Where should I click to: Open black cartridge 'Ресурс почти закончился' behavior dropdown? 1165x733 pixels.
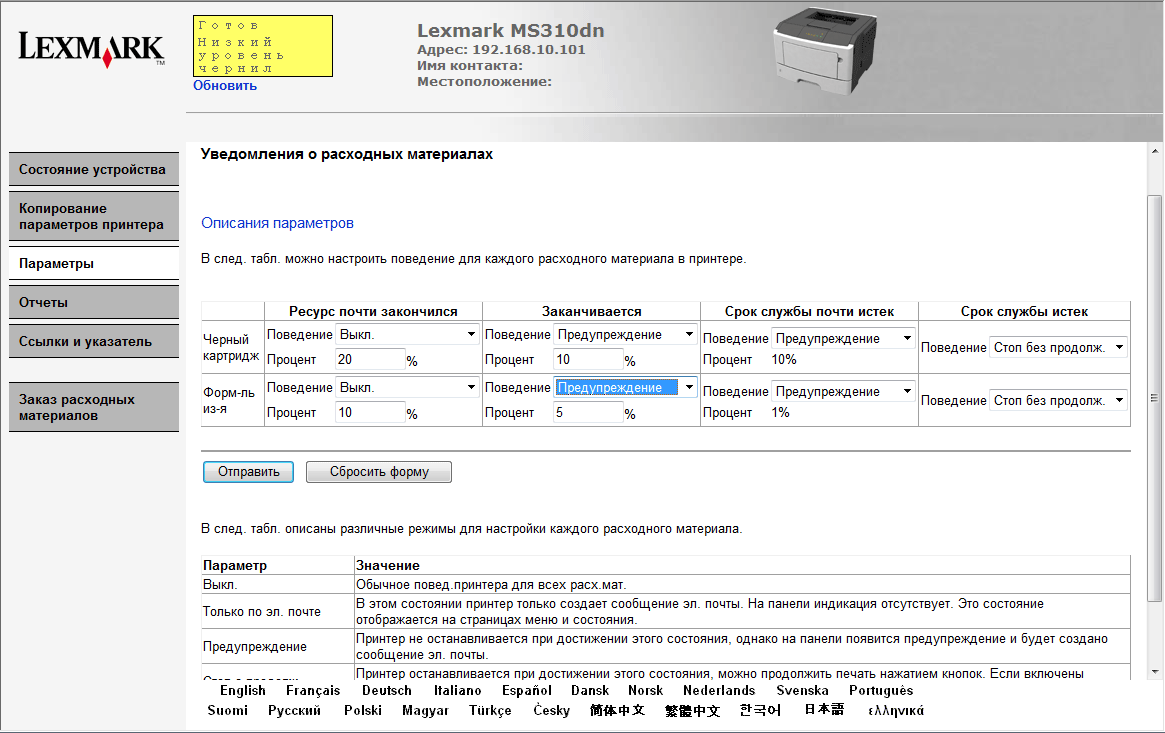tap(407, 334)
